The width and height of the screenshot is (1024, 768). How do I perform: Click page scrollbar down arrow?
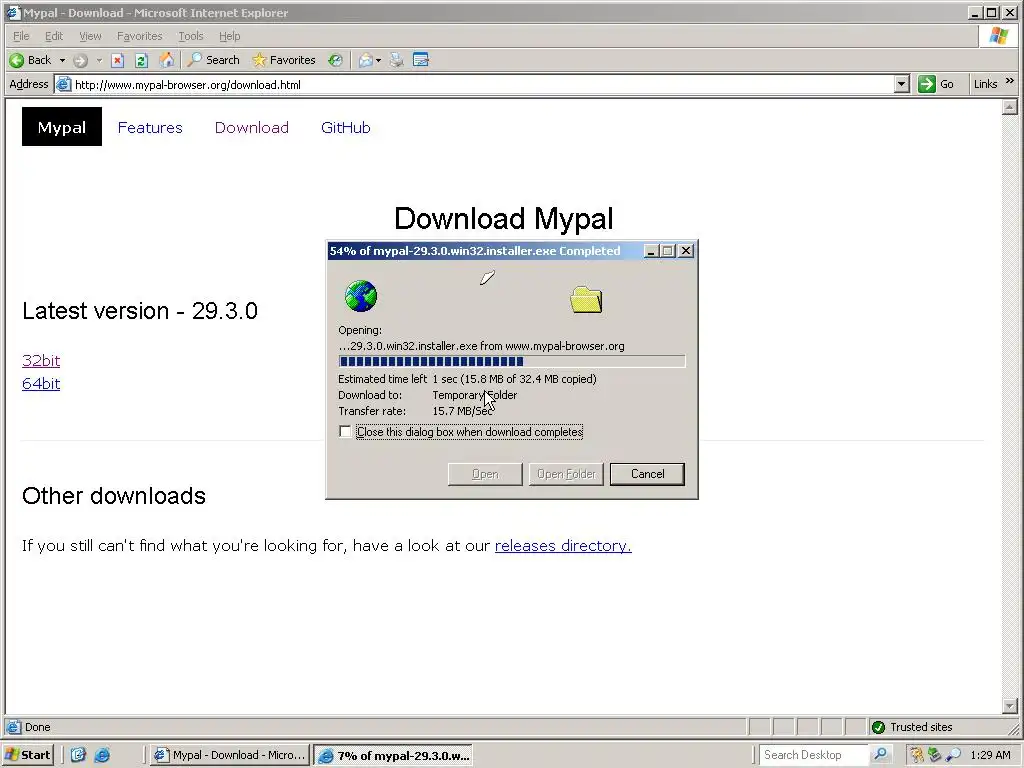[1010, 706]
